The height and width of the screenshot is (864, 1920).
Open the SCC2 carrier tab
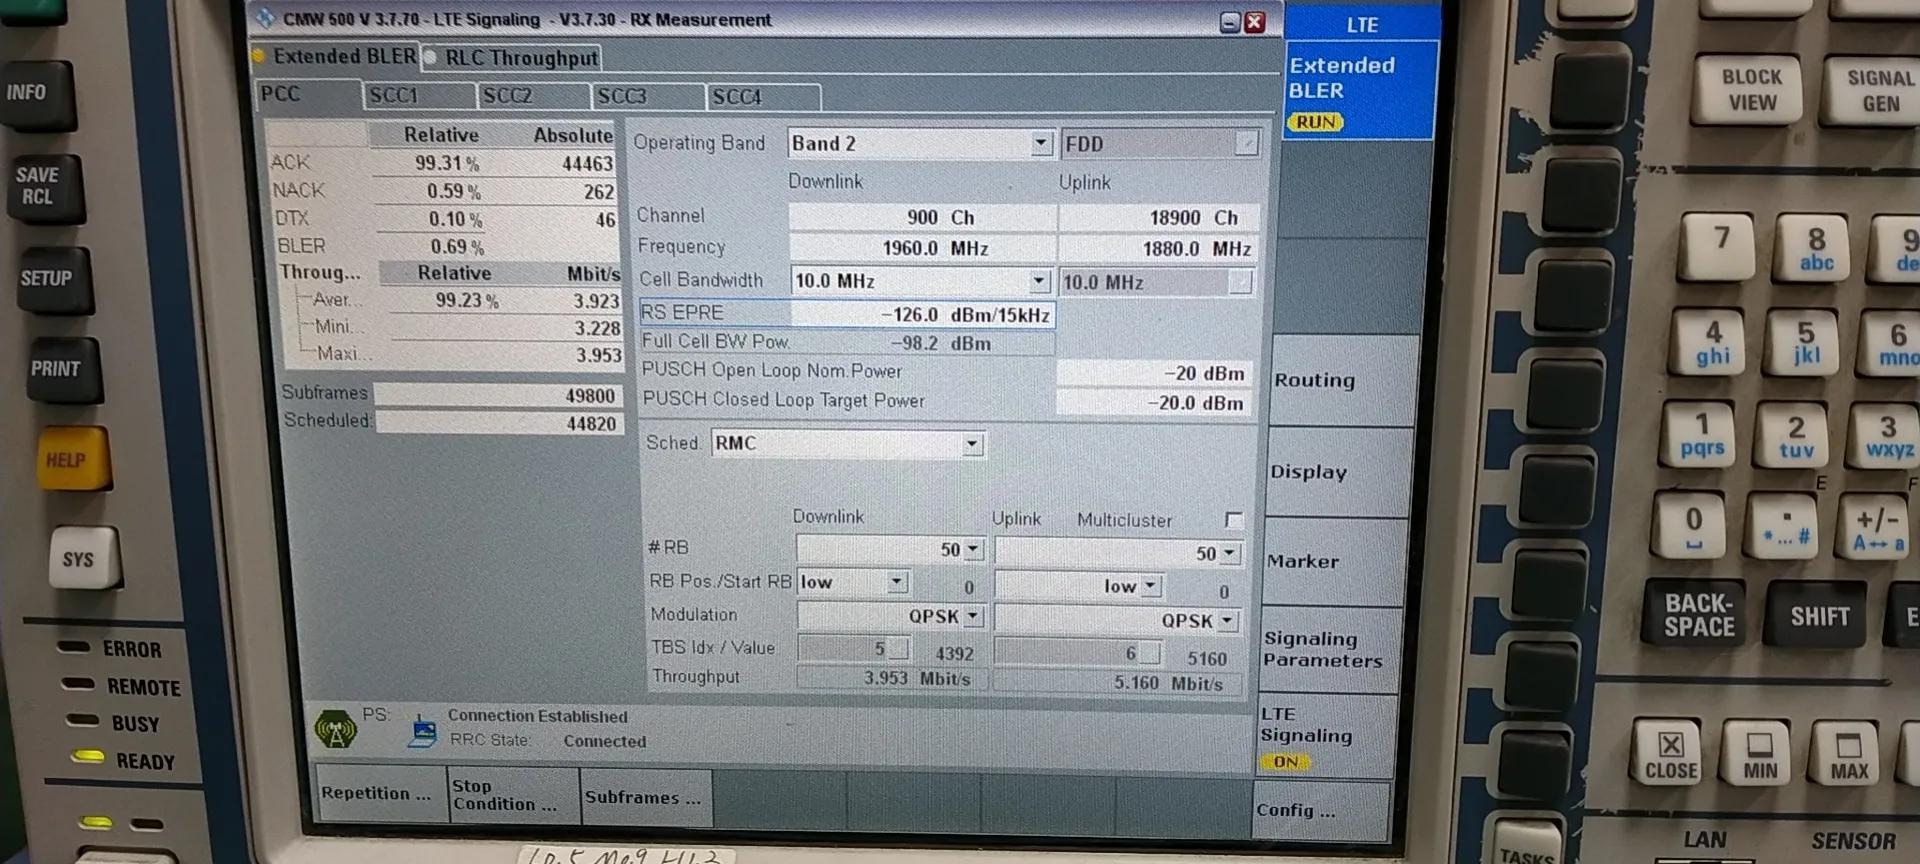pos(534,96)
